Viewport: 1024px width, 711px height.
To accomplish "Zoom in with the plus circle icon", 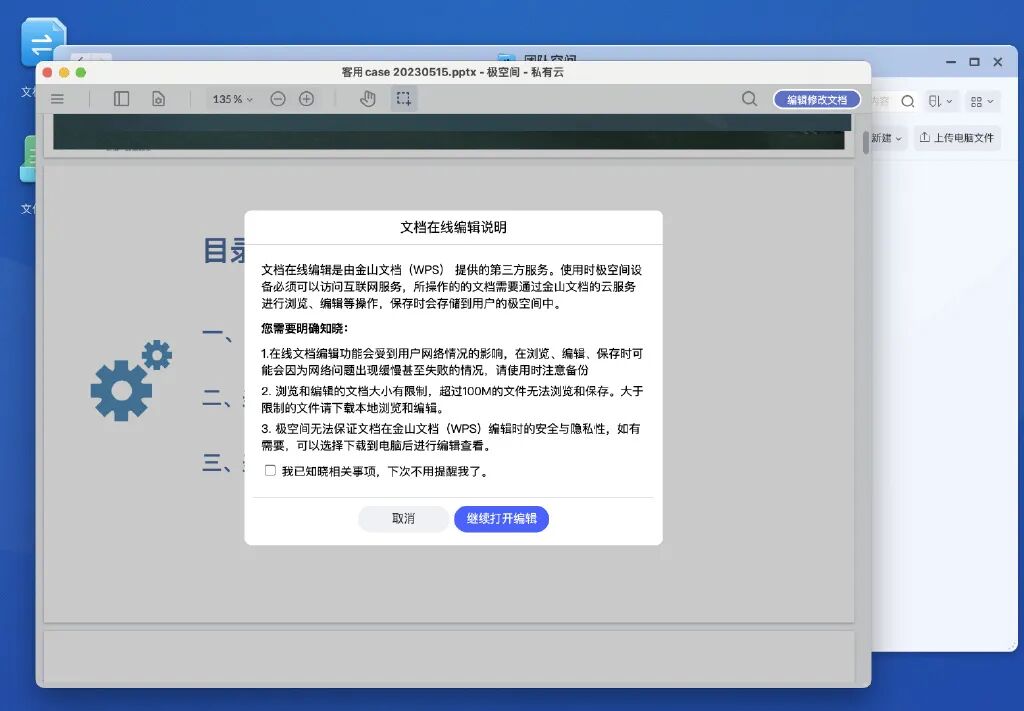I will [x=306, y=99].
